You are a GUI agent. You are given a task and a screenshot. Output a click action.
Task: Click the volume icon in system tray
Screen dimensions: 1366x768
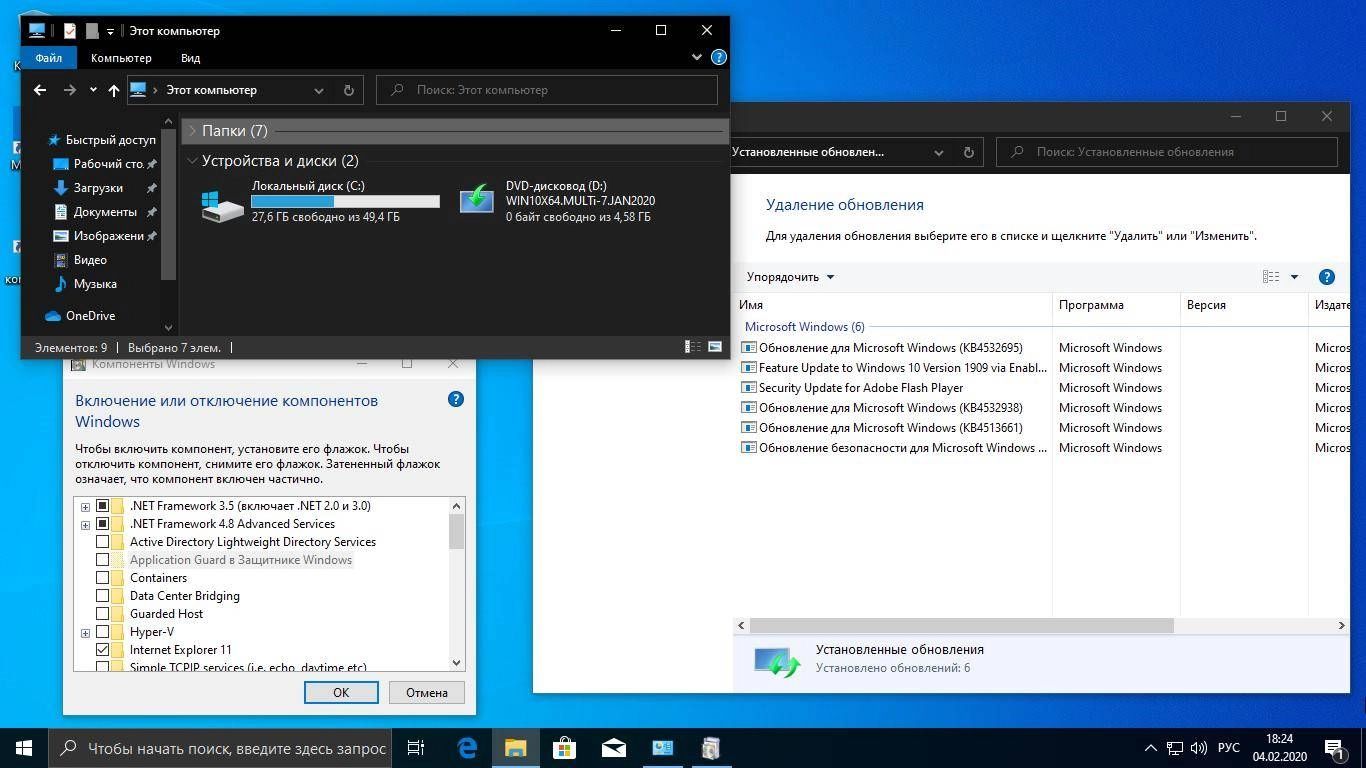1199,748
